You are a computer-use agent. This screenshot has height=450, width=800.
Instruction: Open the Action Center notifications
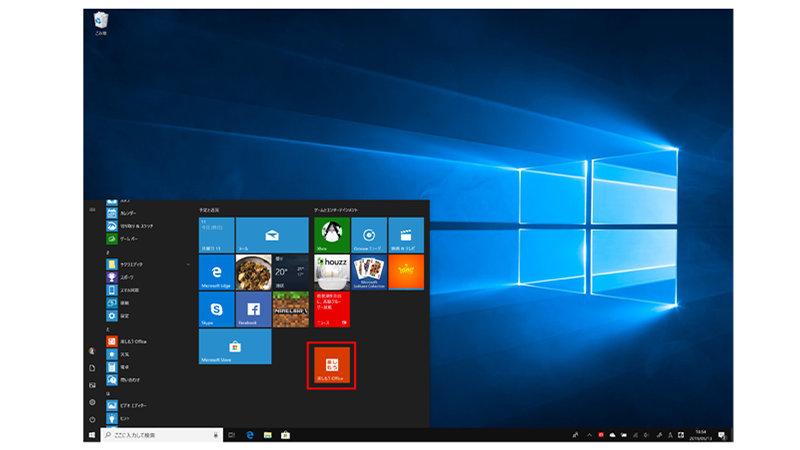click(722, 435)
